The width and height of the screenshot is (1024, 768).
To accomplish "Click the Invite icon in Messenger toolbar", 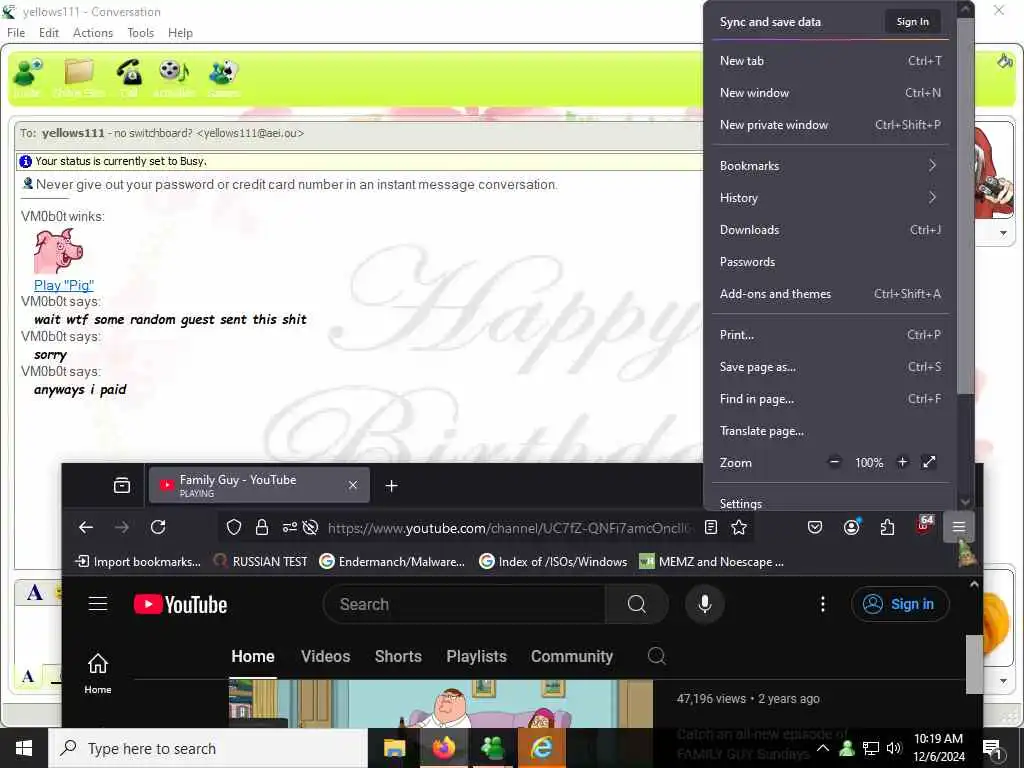I will coord(27,73).
